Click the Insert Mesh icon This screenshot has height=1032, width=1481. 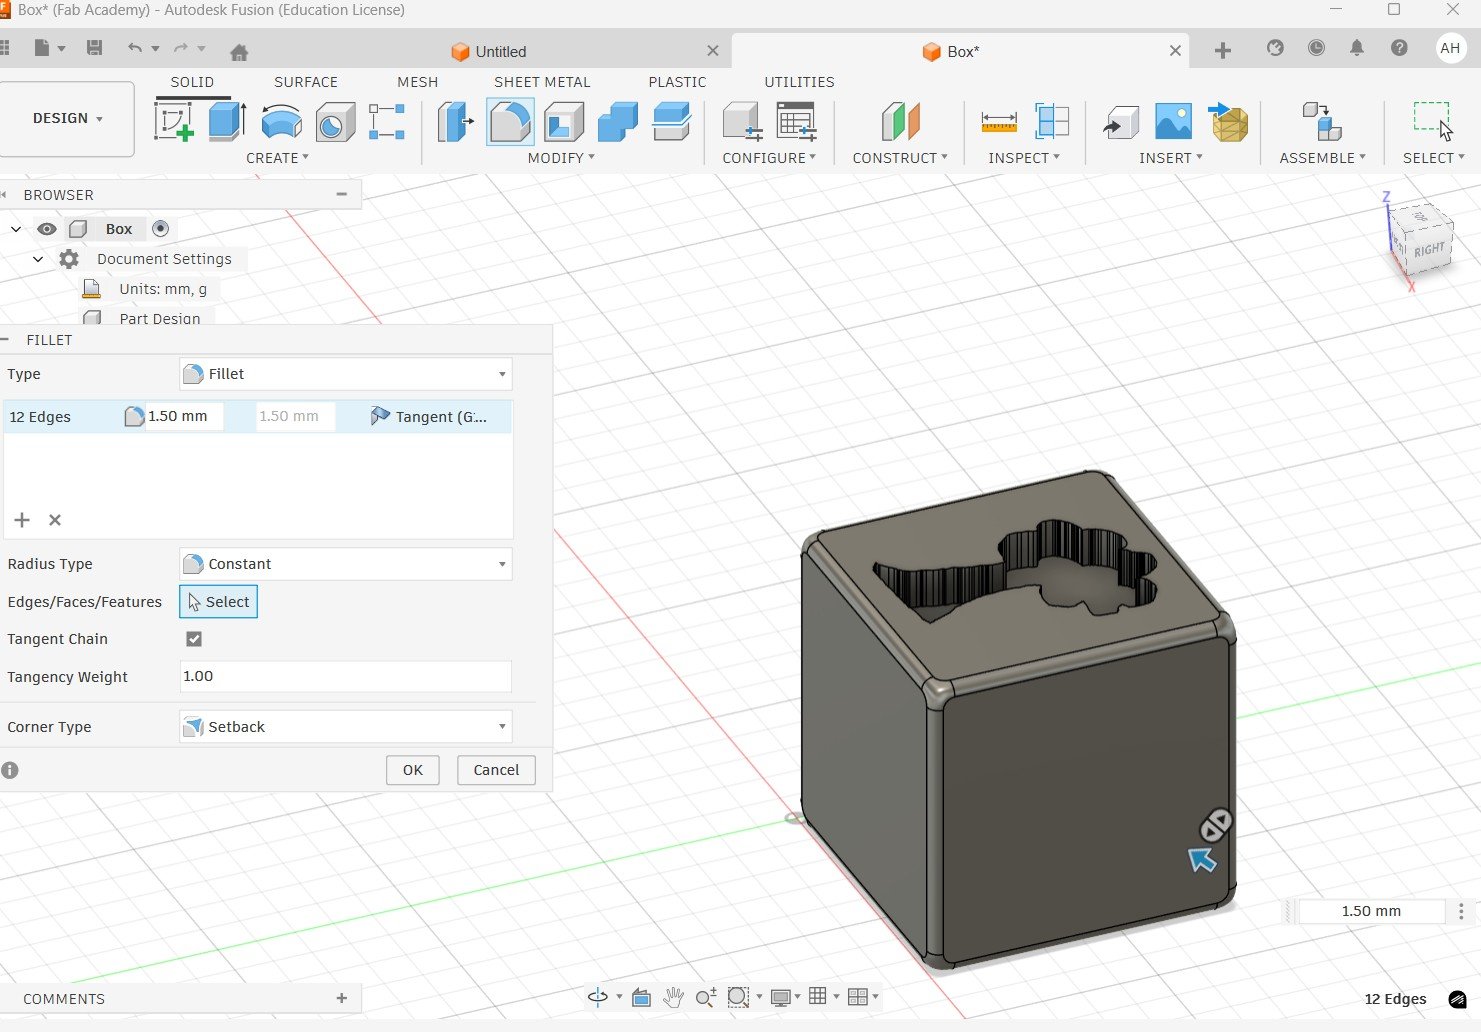(1229, 122)
